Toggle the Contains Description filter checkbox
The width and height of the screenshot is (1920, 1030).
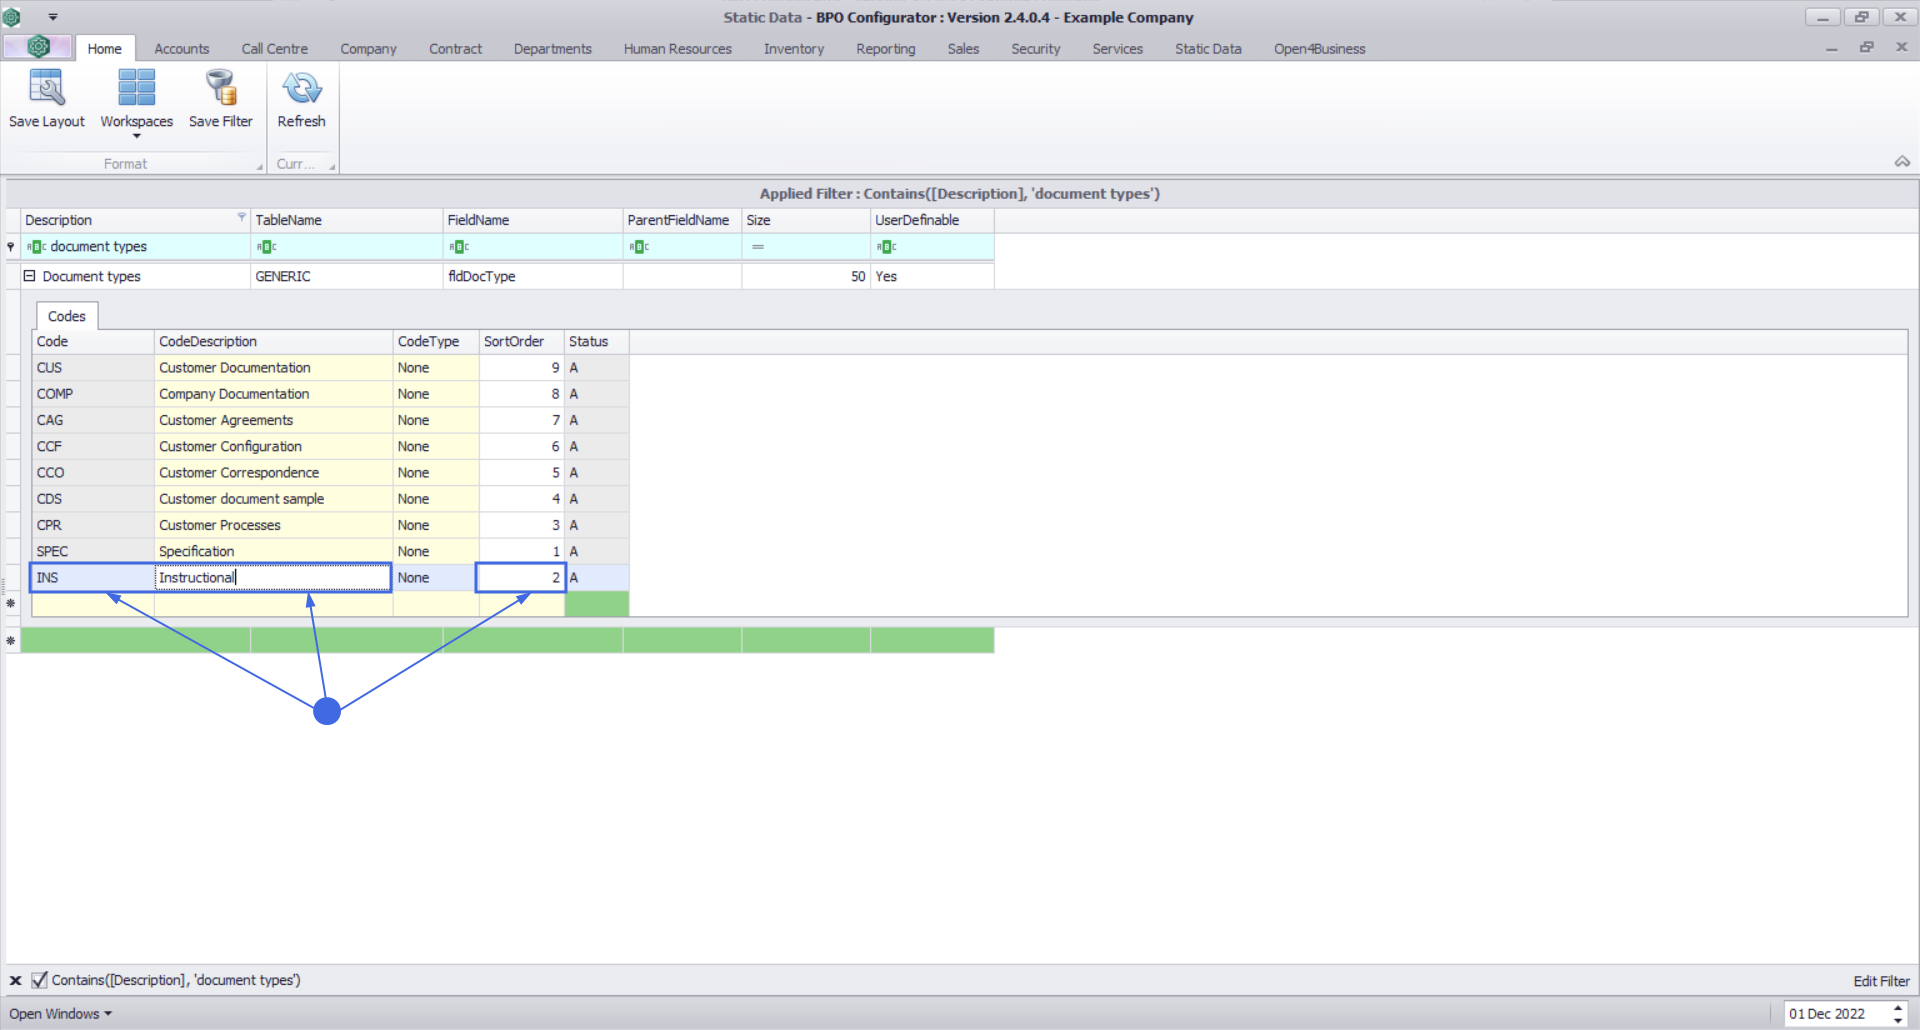39,980
